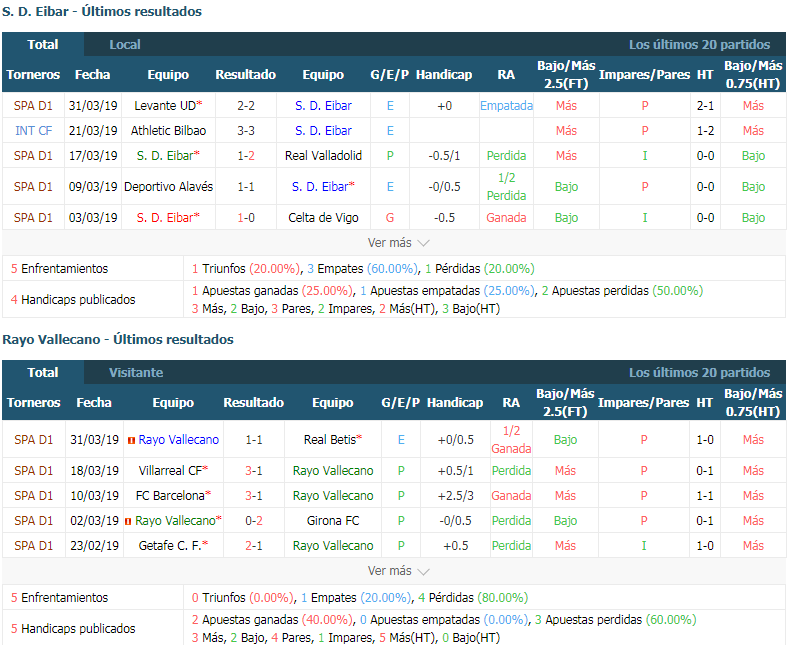Click Rayo Vallecano in 23/02/19 row
The height and width of the screenshot is (645, 788).
[x=333, y=545]
